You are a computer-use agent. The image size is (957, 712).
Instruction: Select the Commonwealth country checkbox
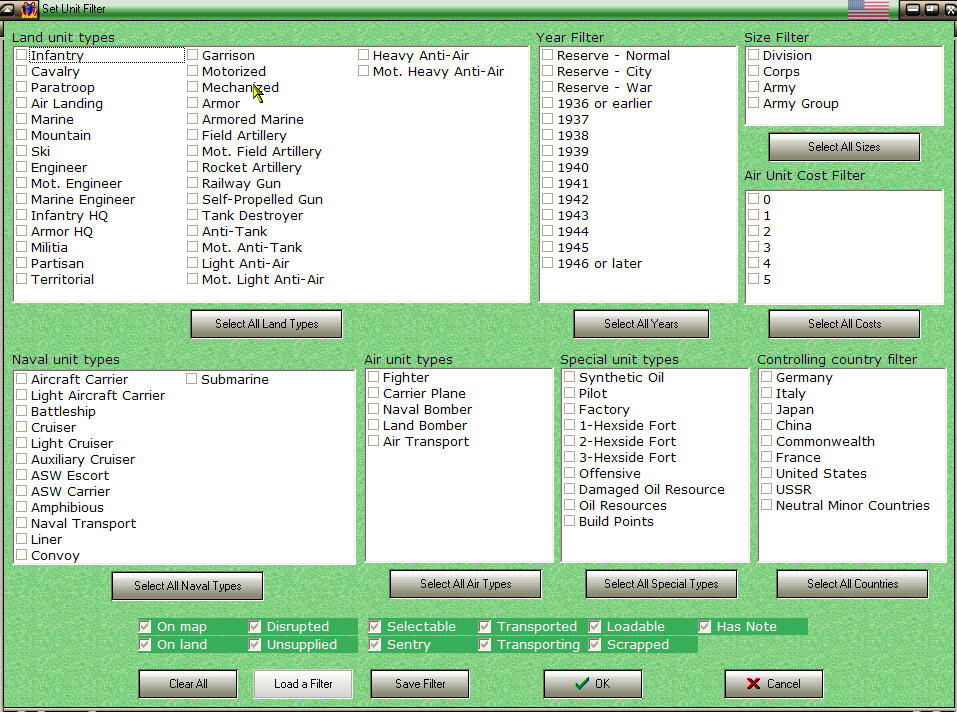point(767,441)
